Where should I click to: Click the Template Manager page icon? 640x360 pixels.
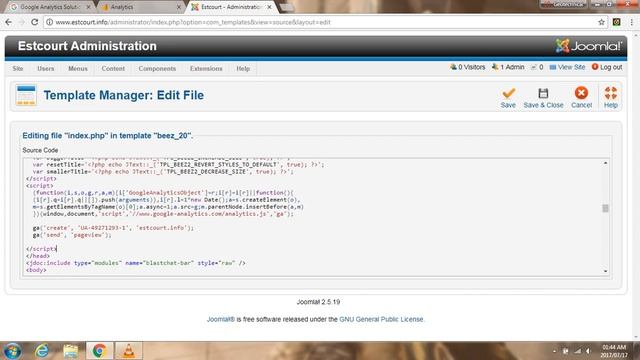click(x=26, y=95)
